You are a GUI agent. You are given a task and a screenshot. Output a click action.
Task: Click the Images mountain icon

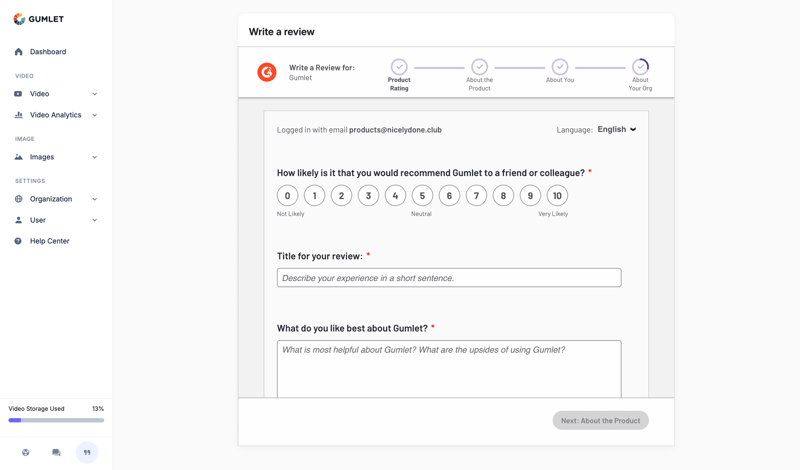coord(19,157)
